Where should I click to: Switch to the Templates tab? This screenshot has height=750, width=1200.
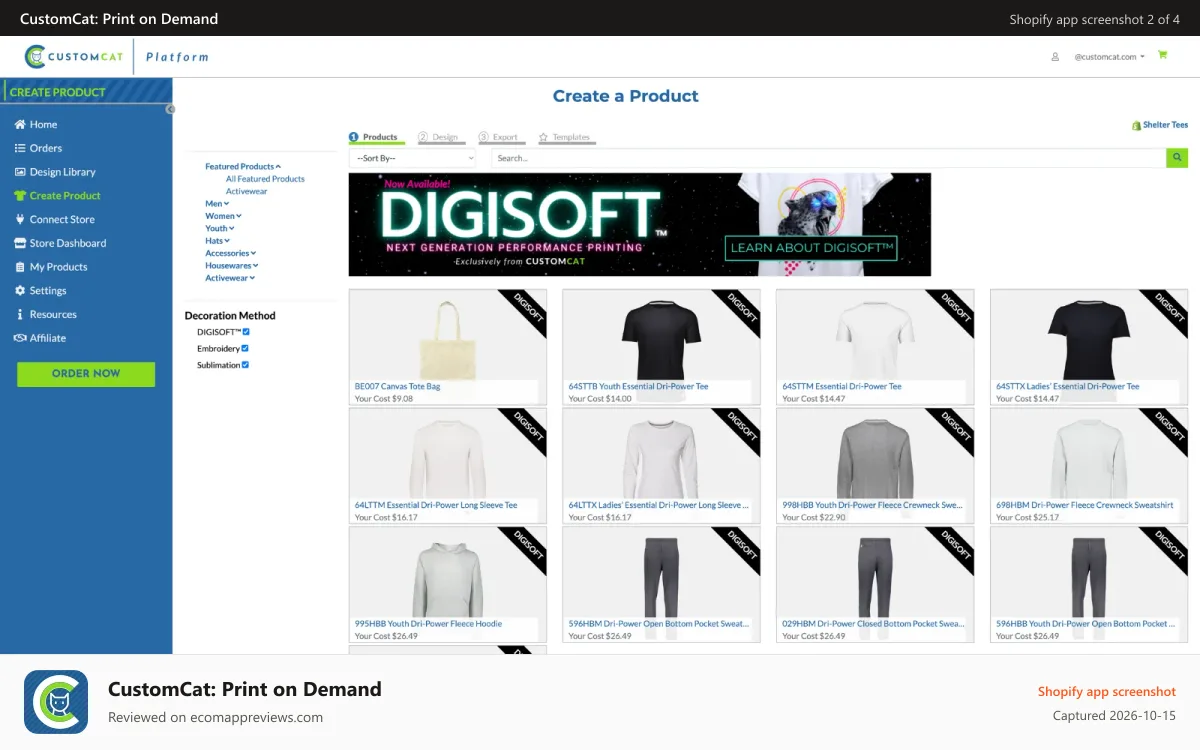coord(566,138)
